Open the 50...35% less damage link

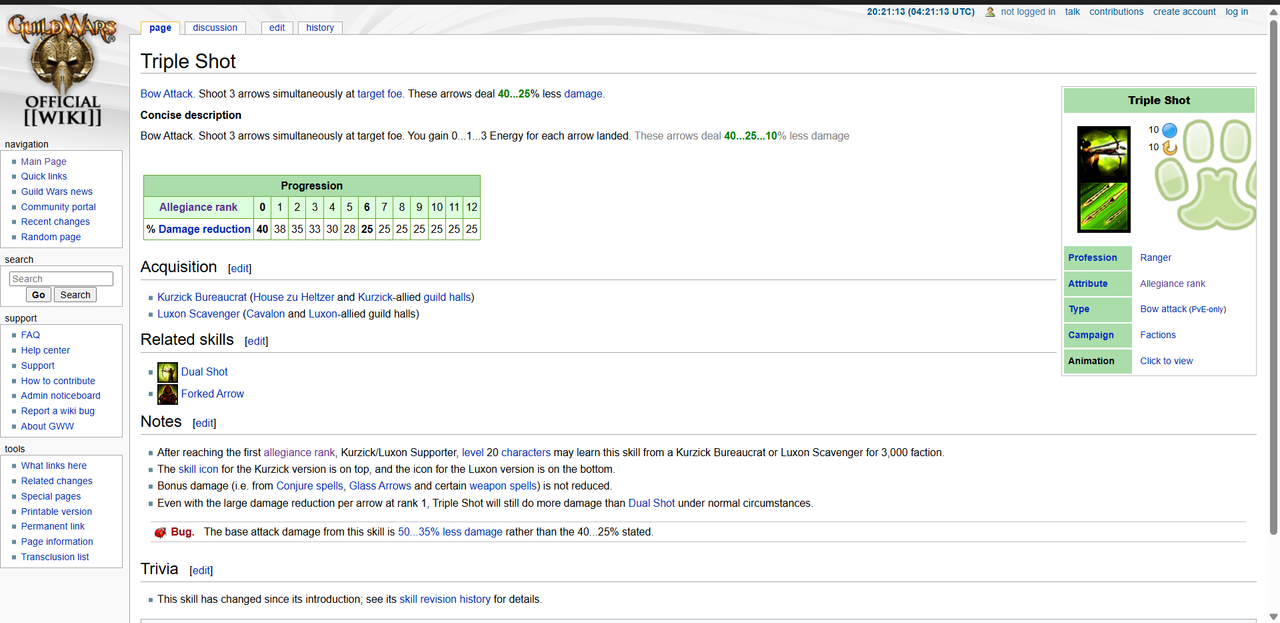450,532
